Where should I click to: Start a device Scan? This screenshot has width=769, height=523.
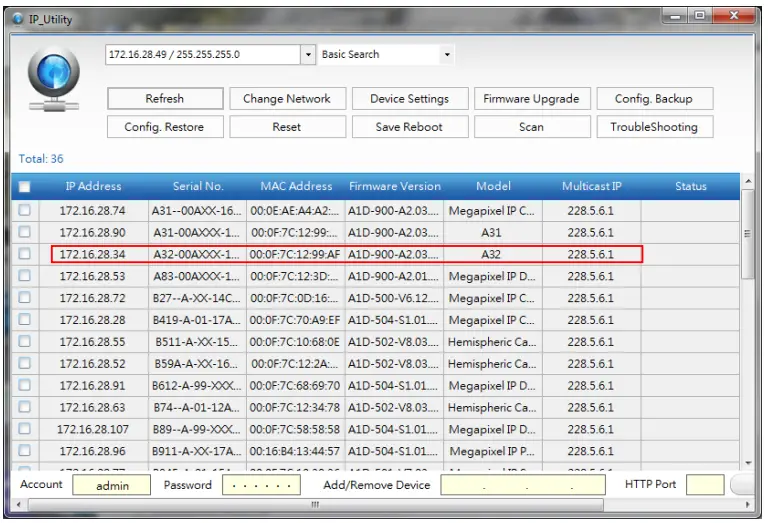pyautogui.click(x=531, y=127)
